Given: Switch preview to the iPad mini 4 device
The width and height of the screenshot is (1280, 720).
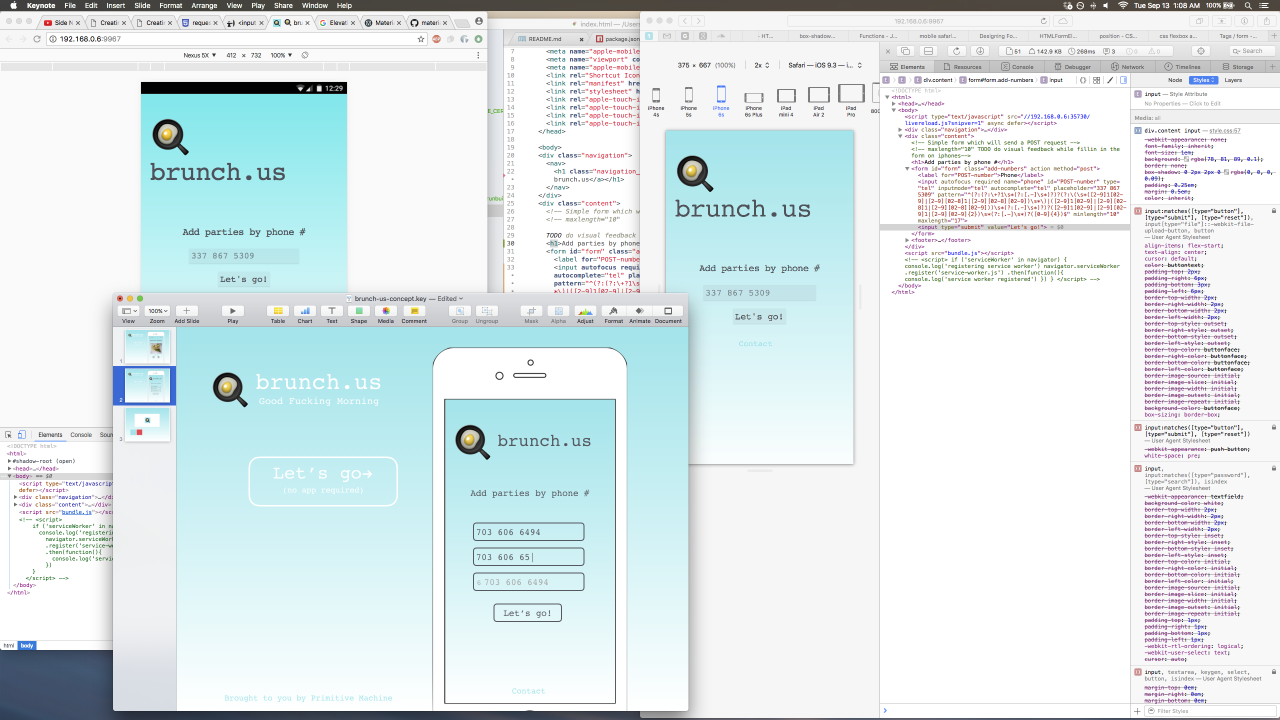Looking at the screenshot, I should point(787,97).
